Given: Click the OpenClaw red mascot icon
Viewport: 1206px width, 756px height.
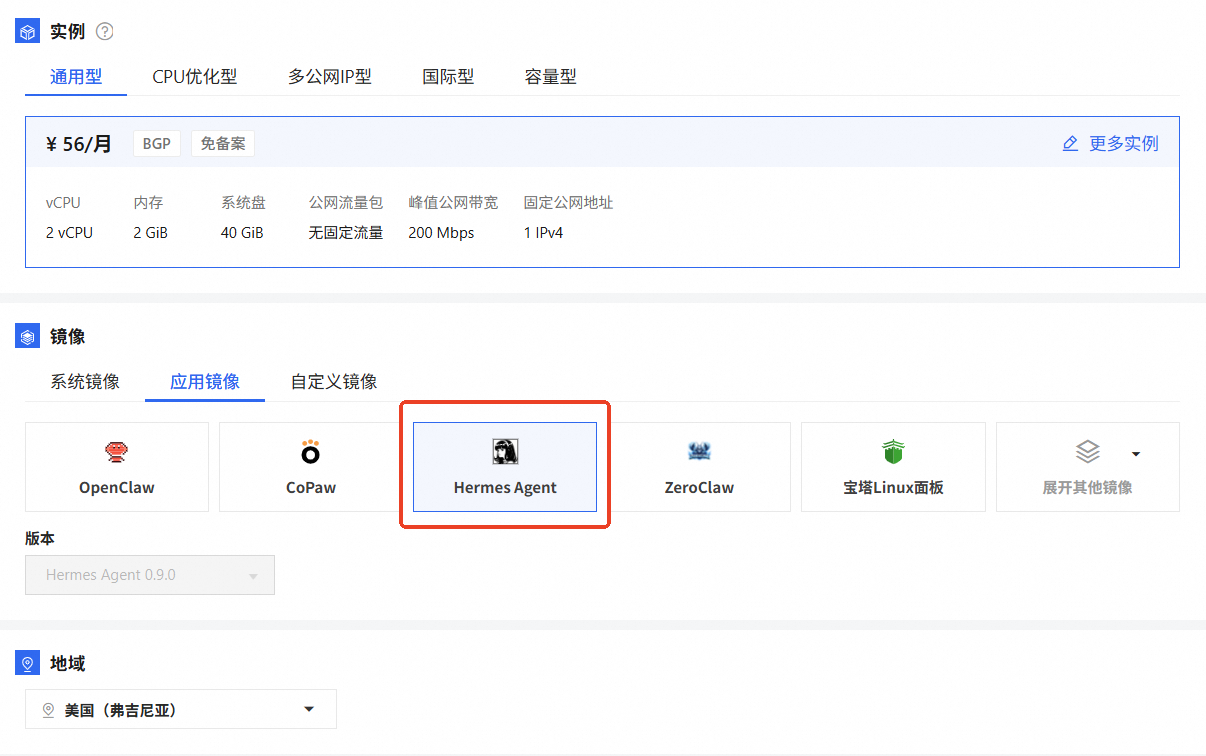Looking at the screenshot, I should pyautogui.click(x=117, y=453).
